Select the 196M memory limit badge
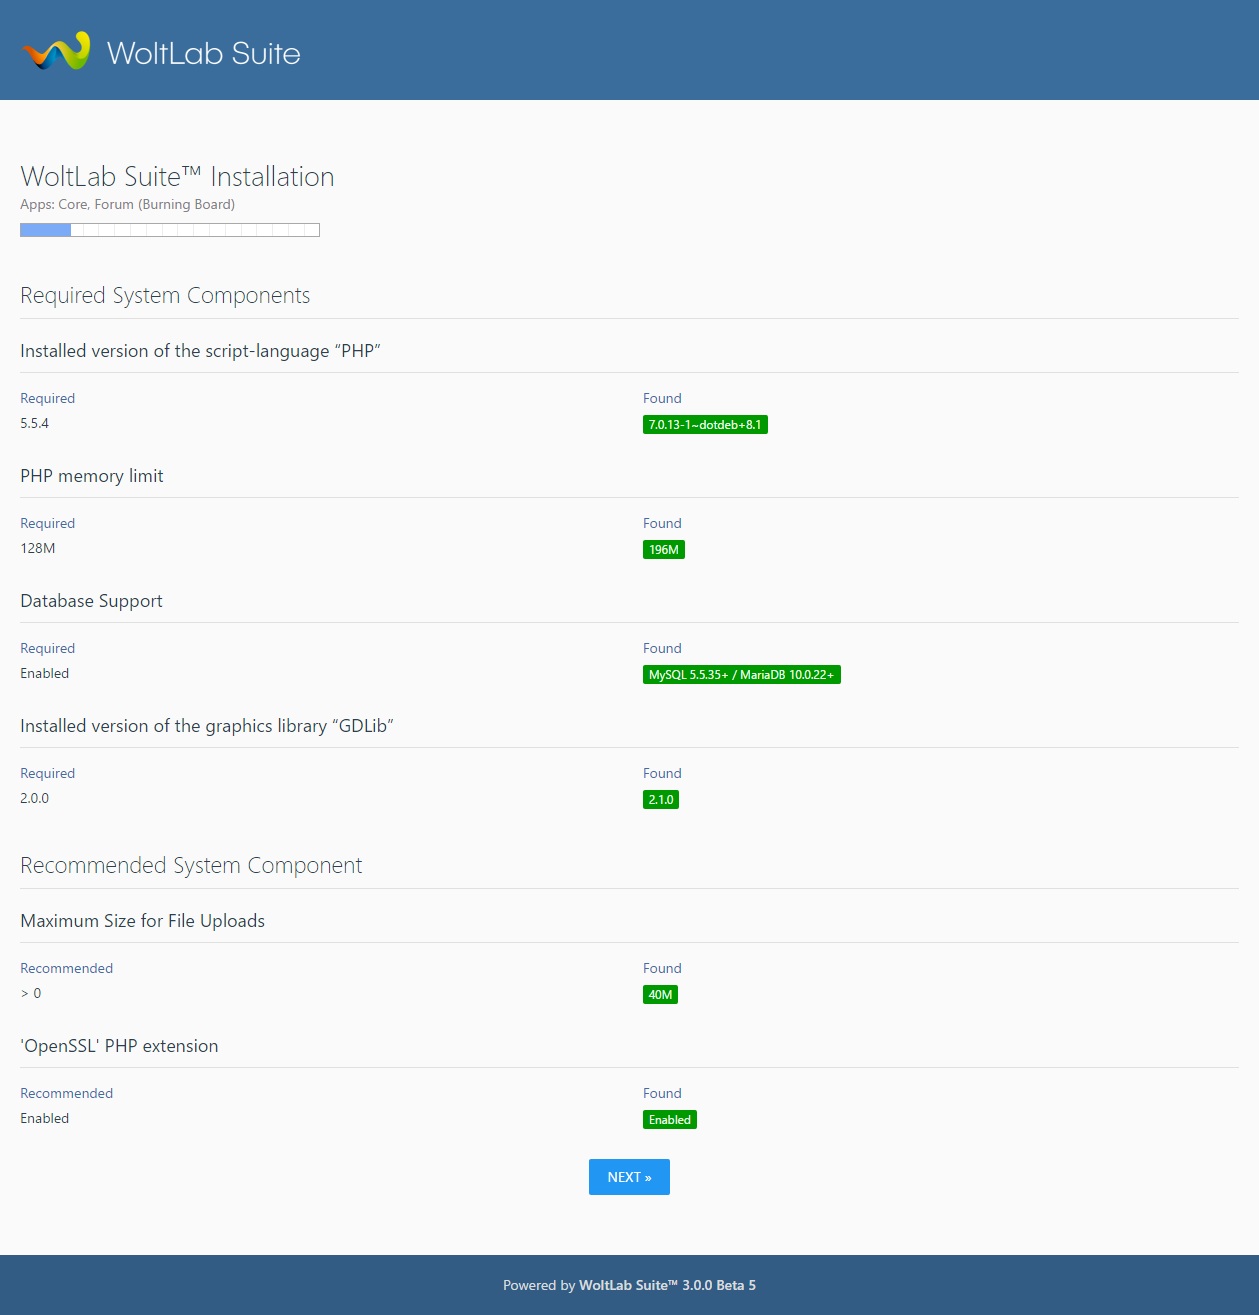 click(664, 550)
